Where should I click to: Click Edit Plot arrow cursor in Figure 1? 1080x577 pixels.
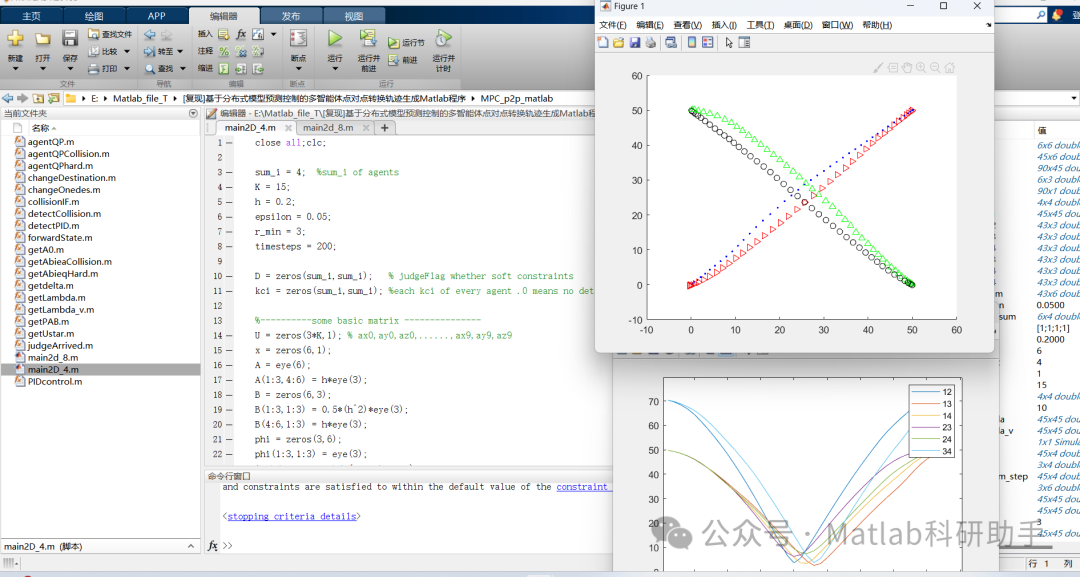729,43
